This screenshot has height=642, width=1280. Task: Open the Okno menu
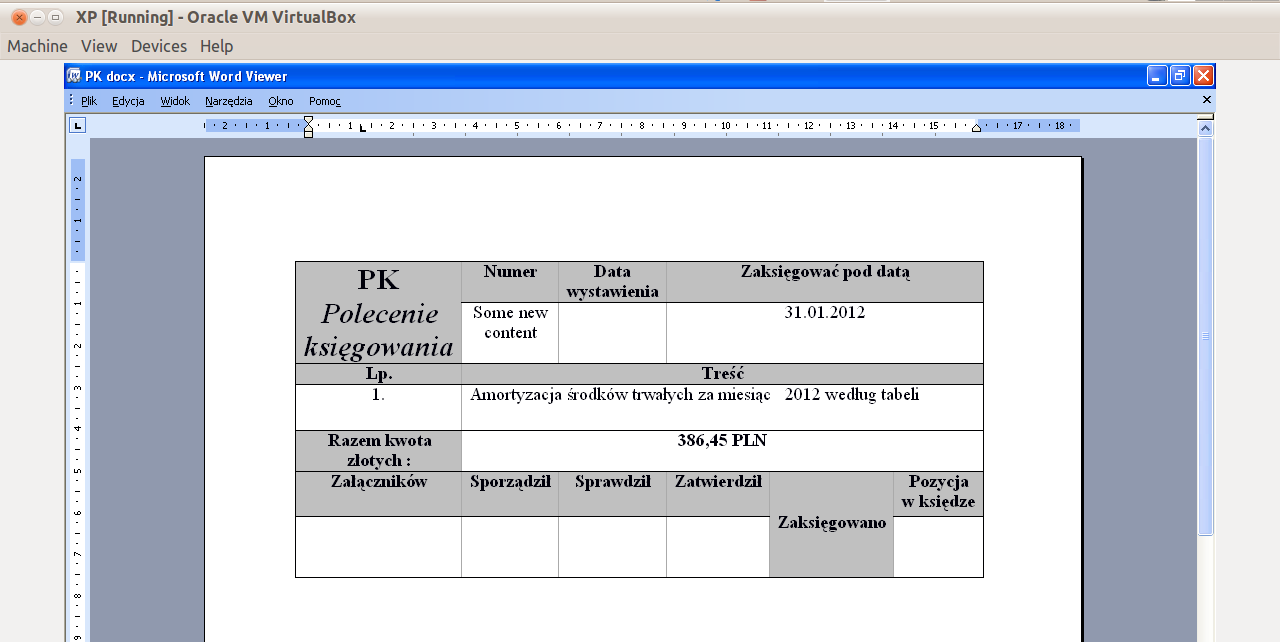coord(281,101)
